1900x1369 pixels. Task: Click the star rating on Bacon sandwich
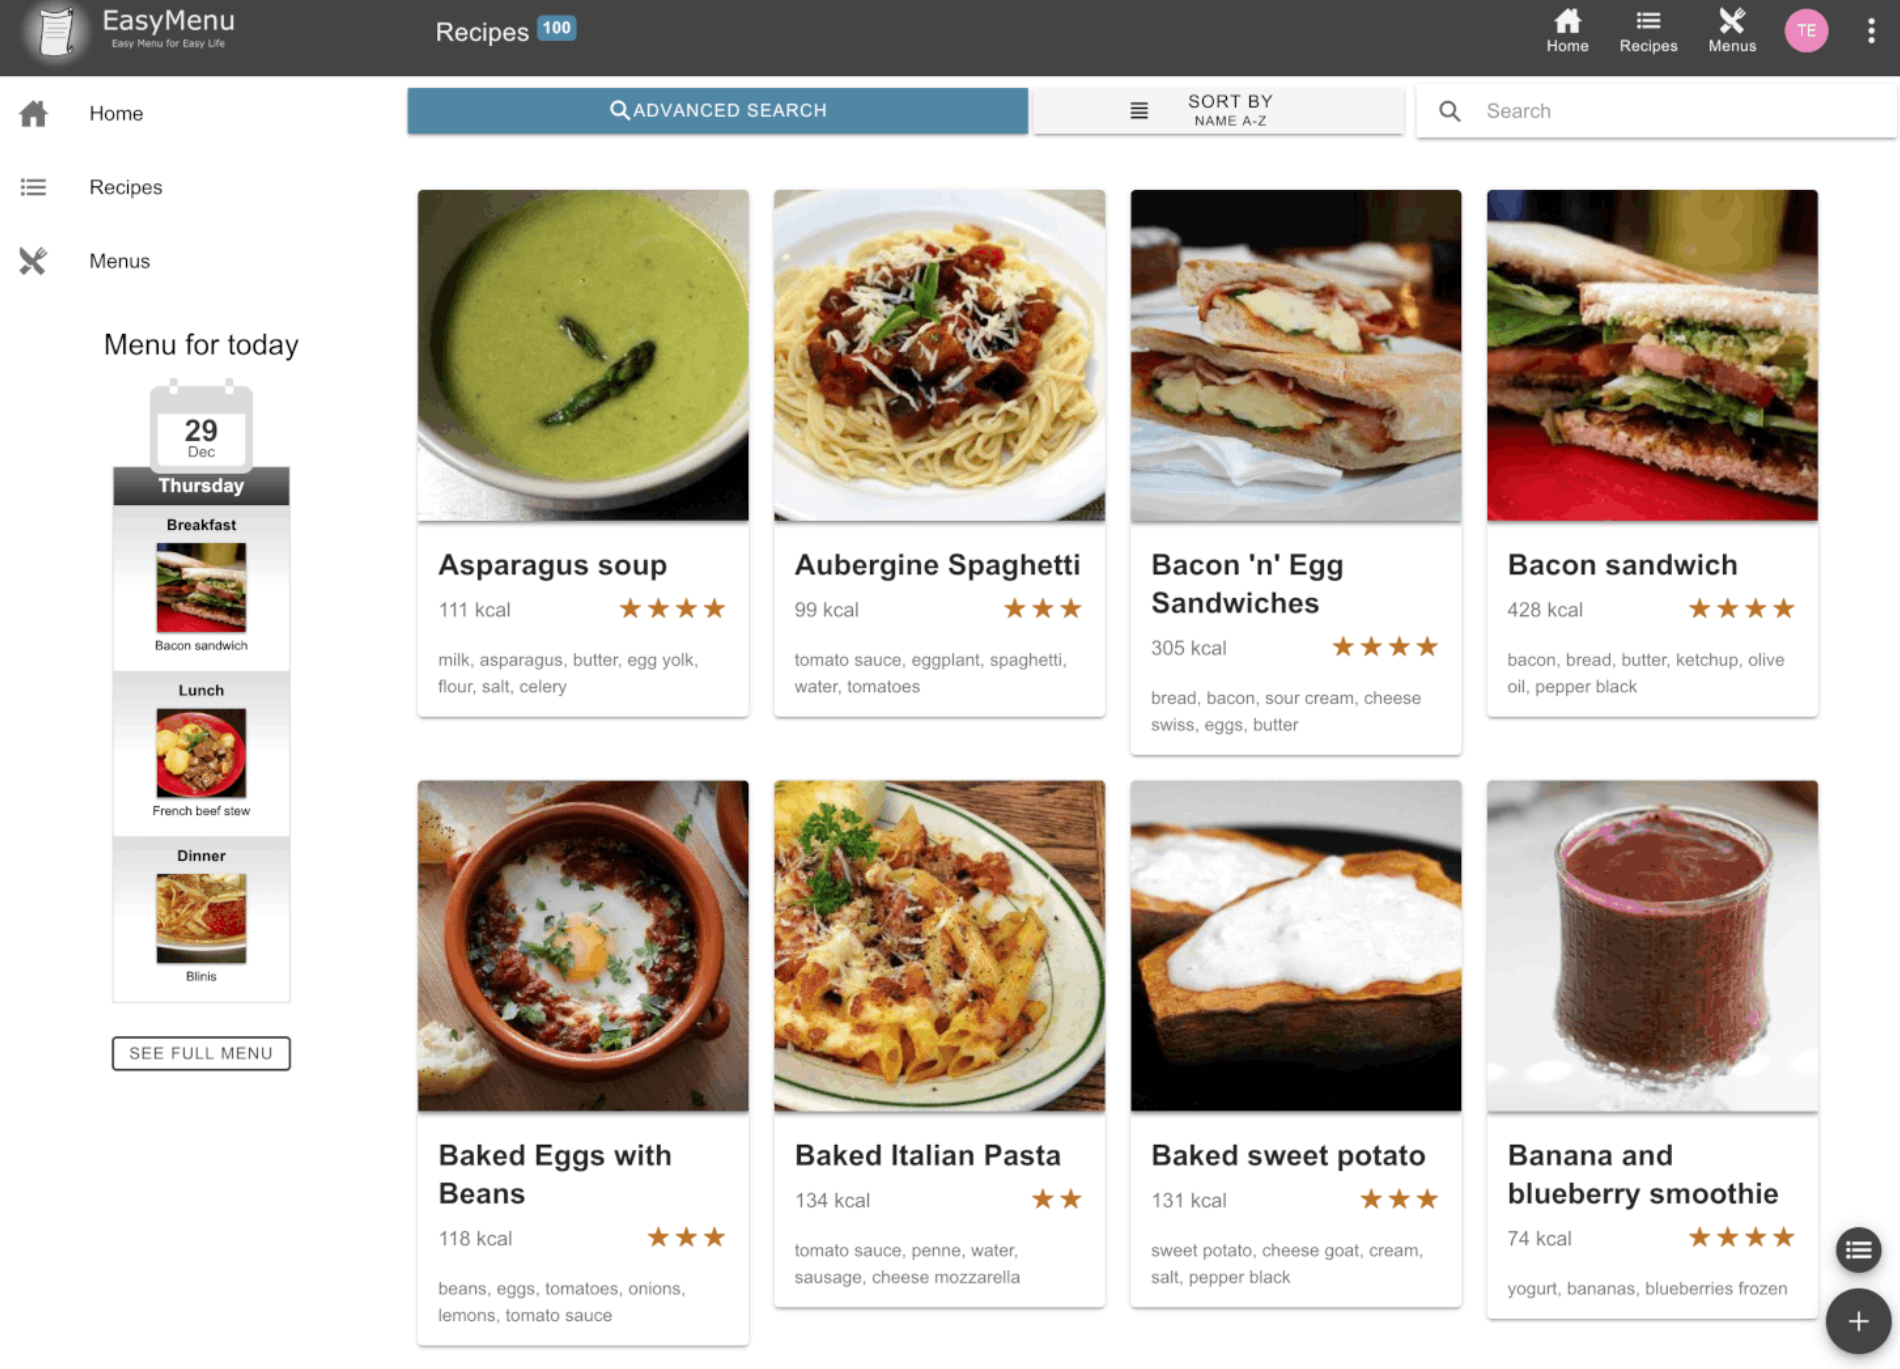[1740, 609]
